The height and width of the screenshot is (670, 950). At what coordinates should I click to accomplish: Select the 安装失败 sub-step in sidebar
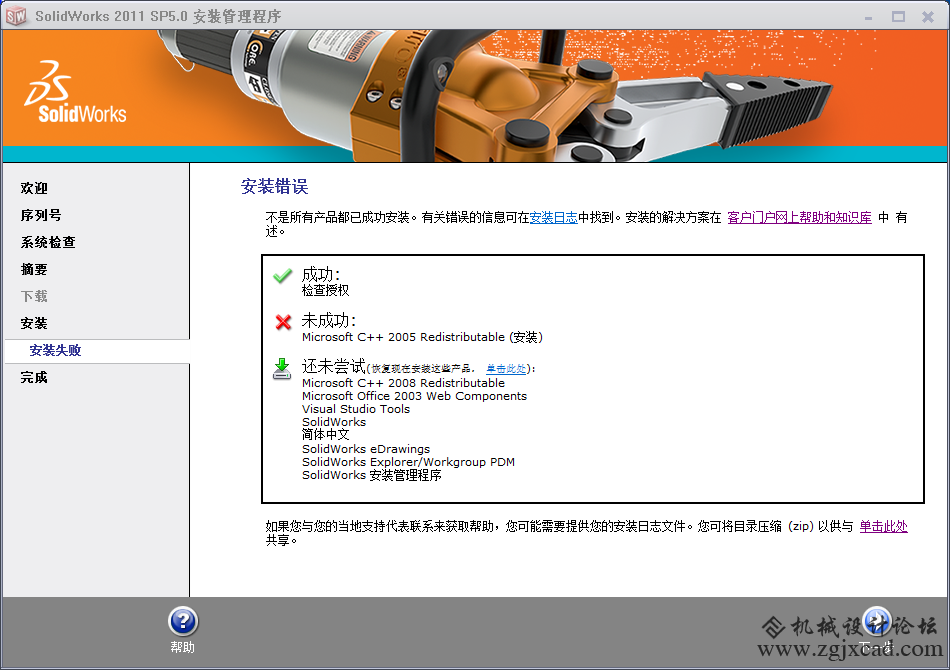[55, 350]
